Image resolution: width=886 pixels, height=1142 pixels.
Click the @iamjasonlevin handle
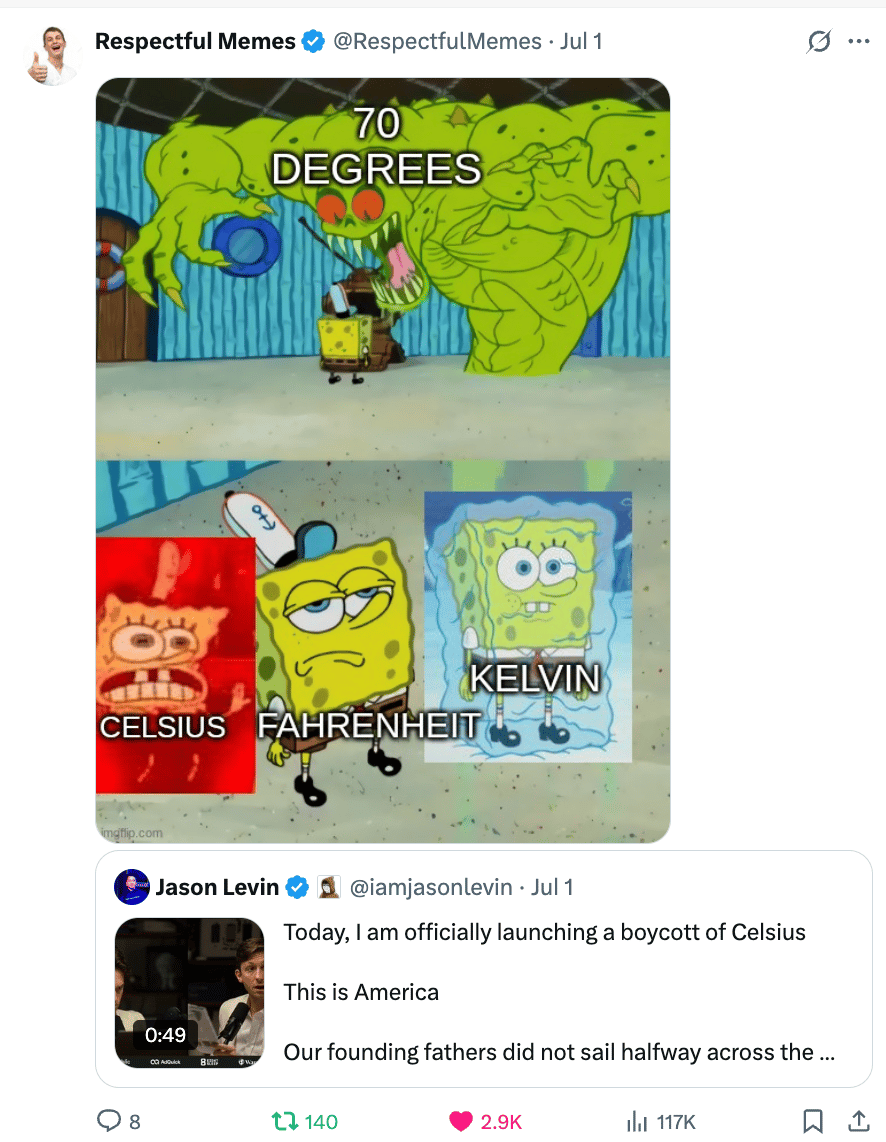[x=431, y=887]
